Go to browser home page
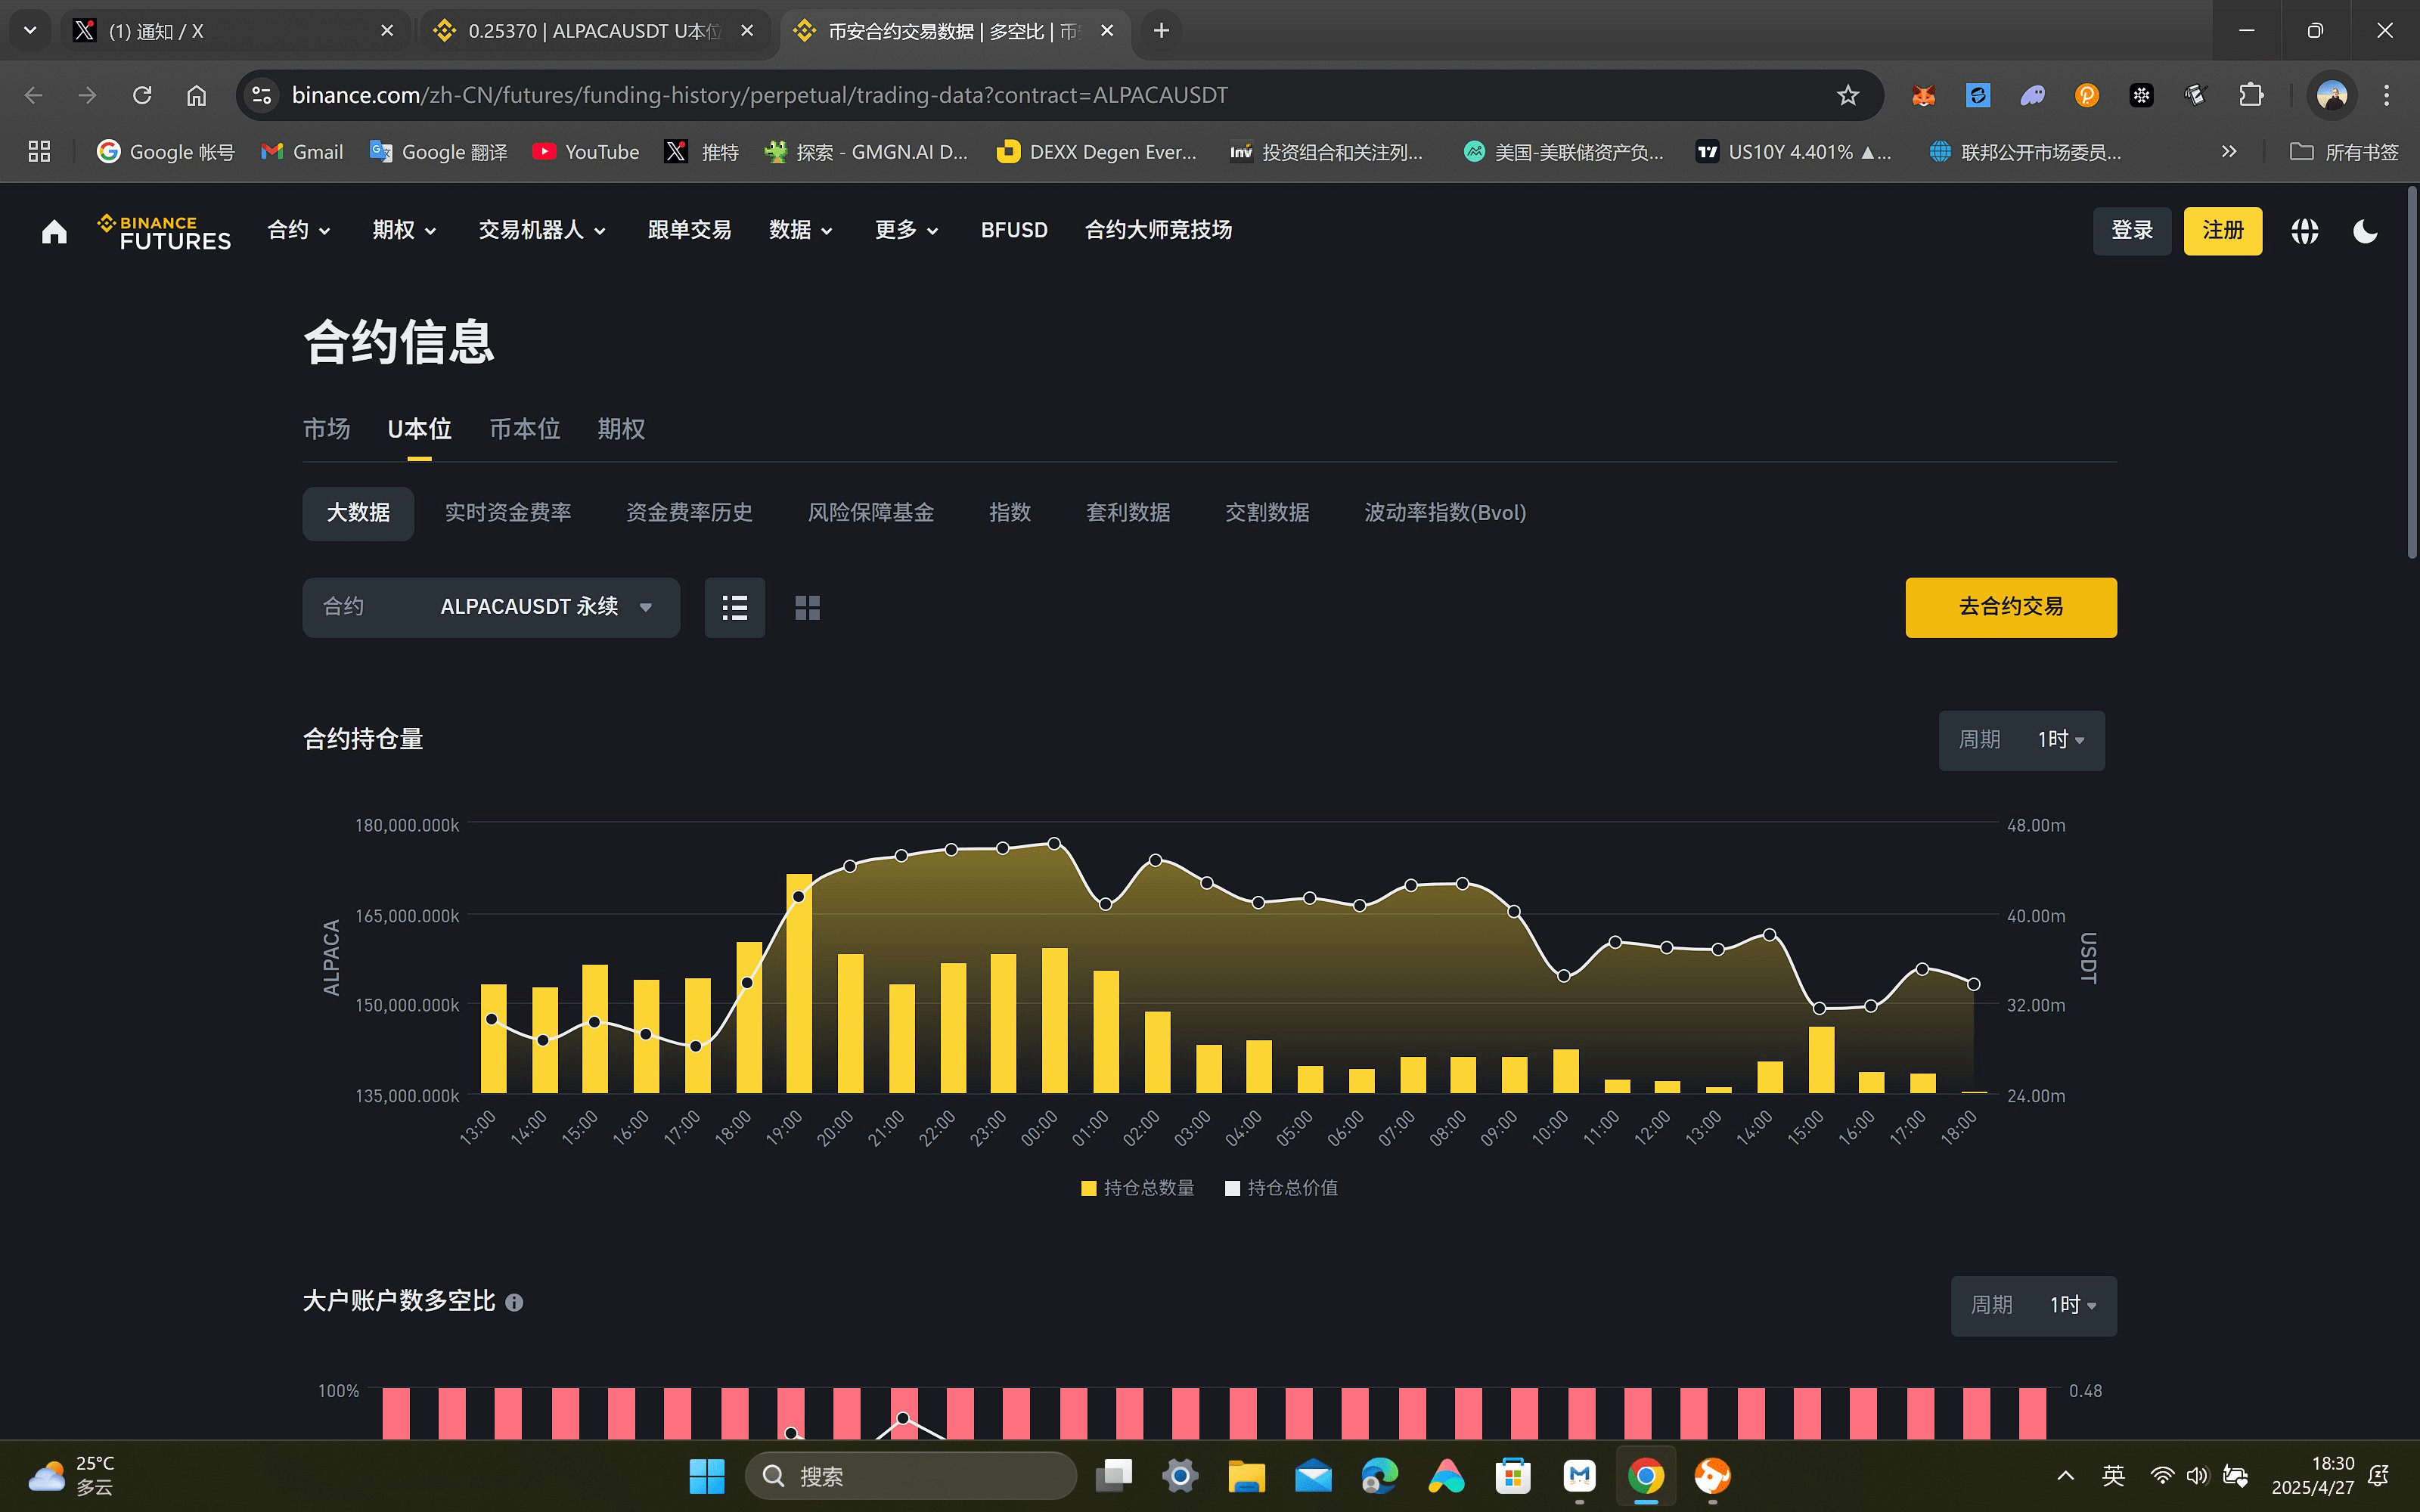The image size is (2420, 1512). (x=196, y=95)
